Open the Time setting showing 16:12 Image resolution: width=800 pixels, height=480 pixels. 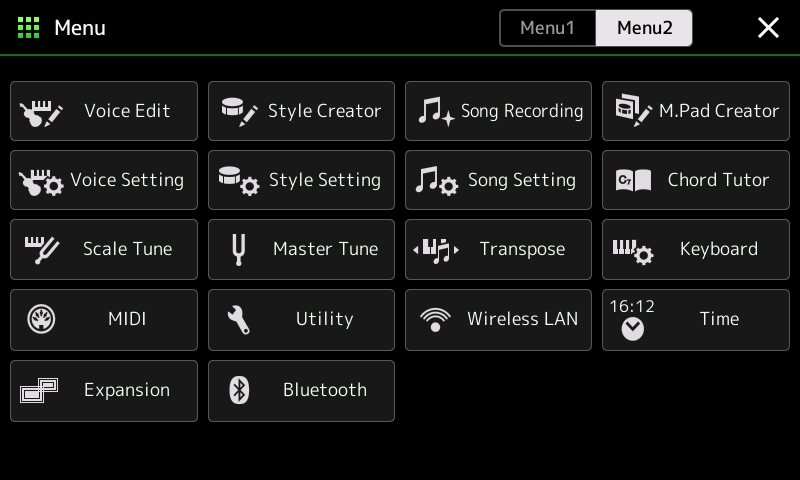pos(696,320)
